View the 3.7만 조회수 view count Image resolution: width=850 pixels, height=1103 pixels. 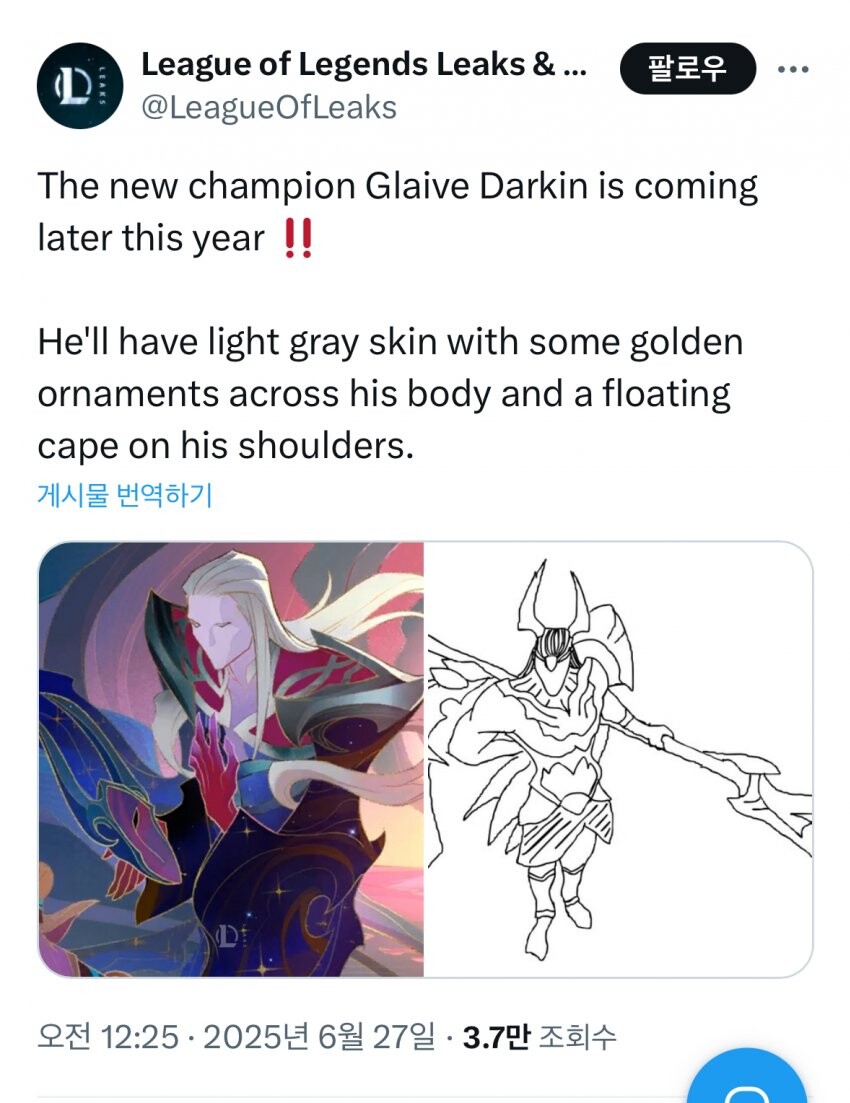pos(539,1036)
